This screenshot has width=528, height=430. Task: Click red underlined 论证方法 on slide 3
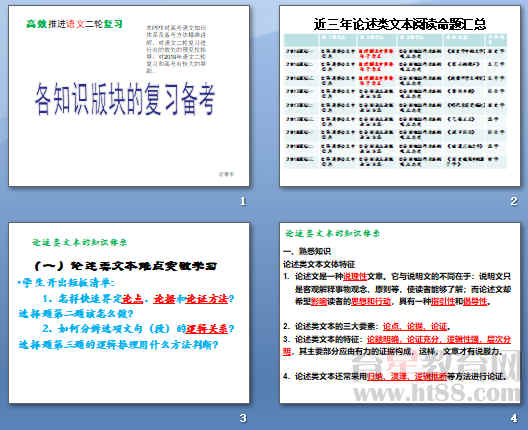pyautogui.click(x=207, y=299)
